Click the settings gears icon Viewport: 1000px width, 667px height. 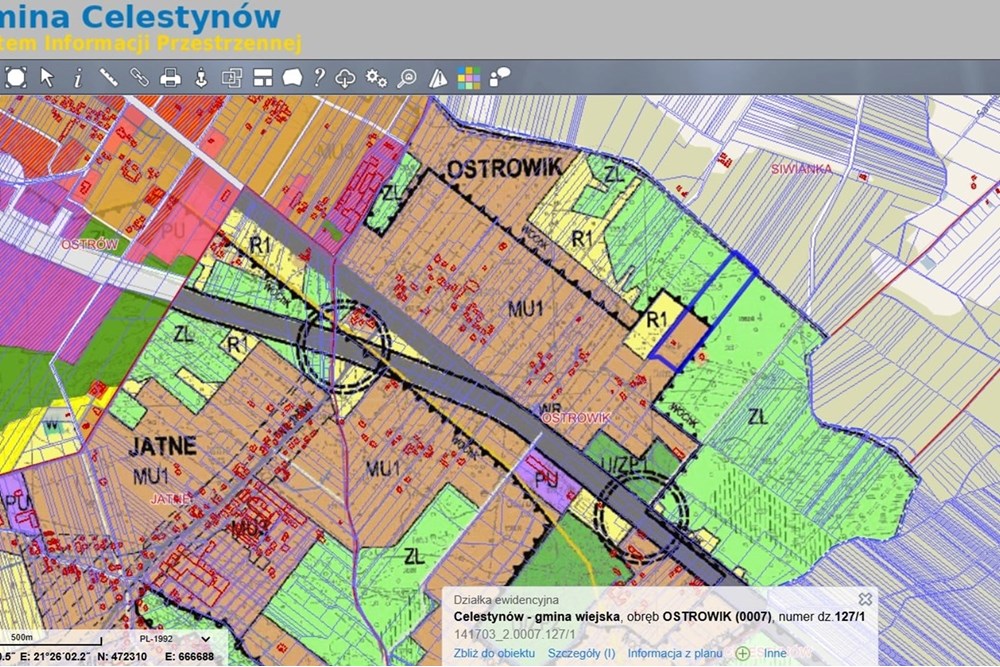(375, 76)
